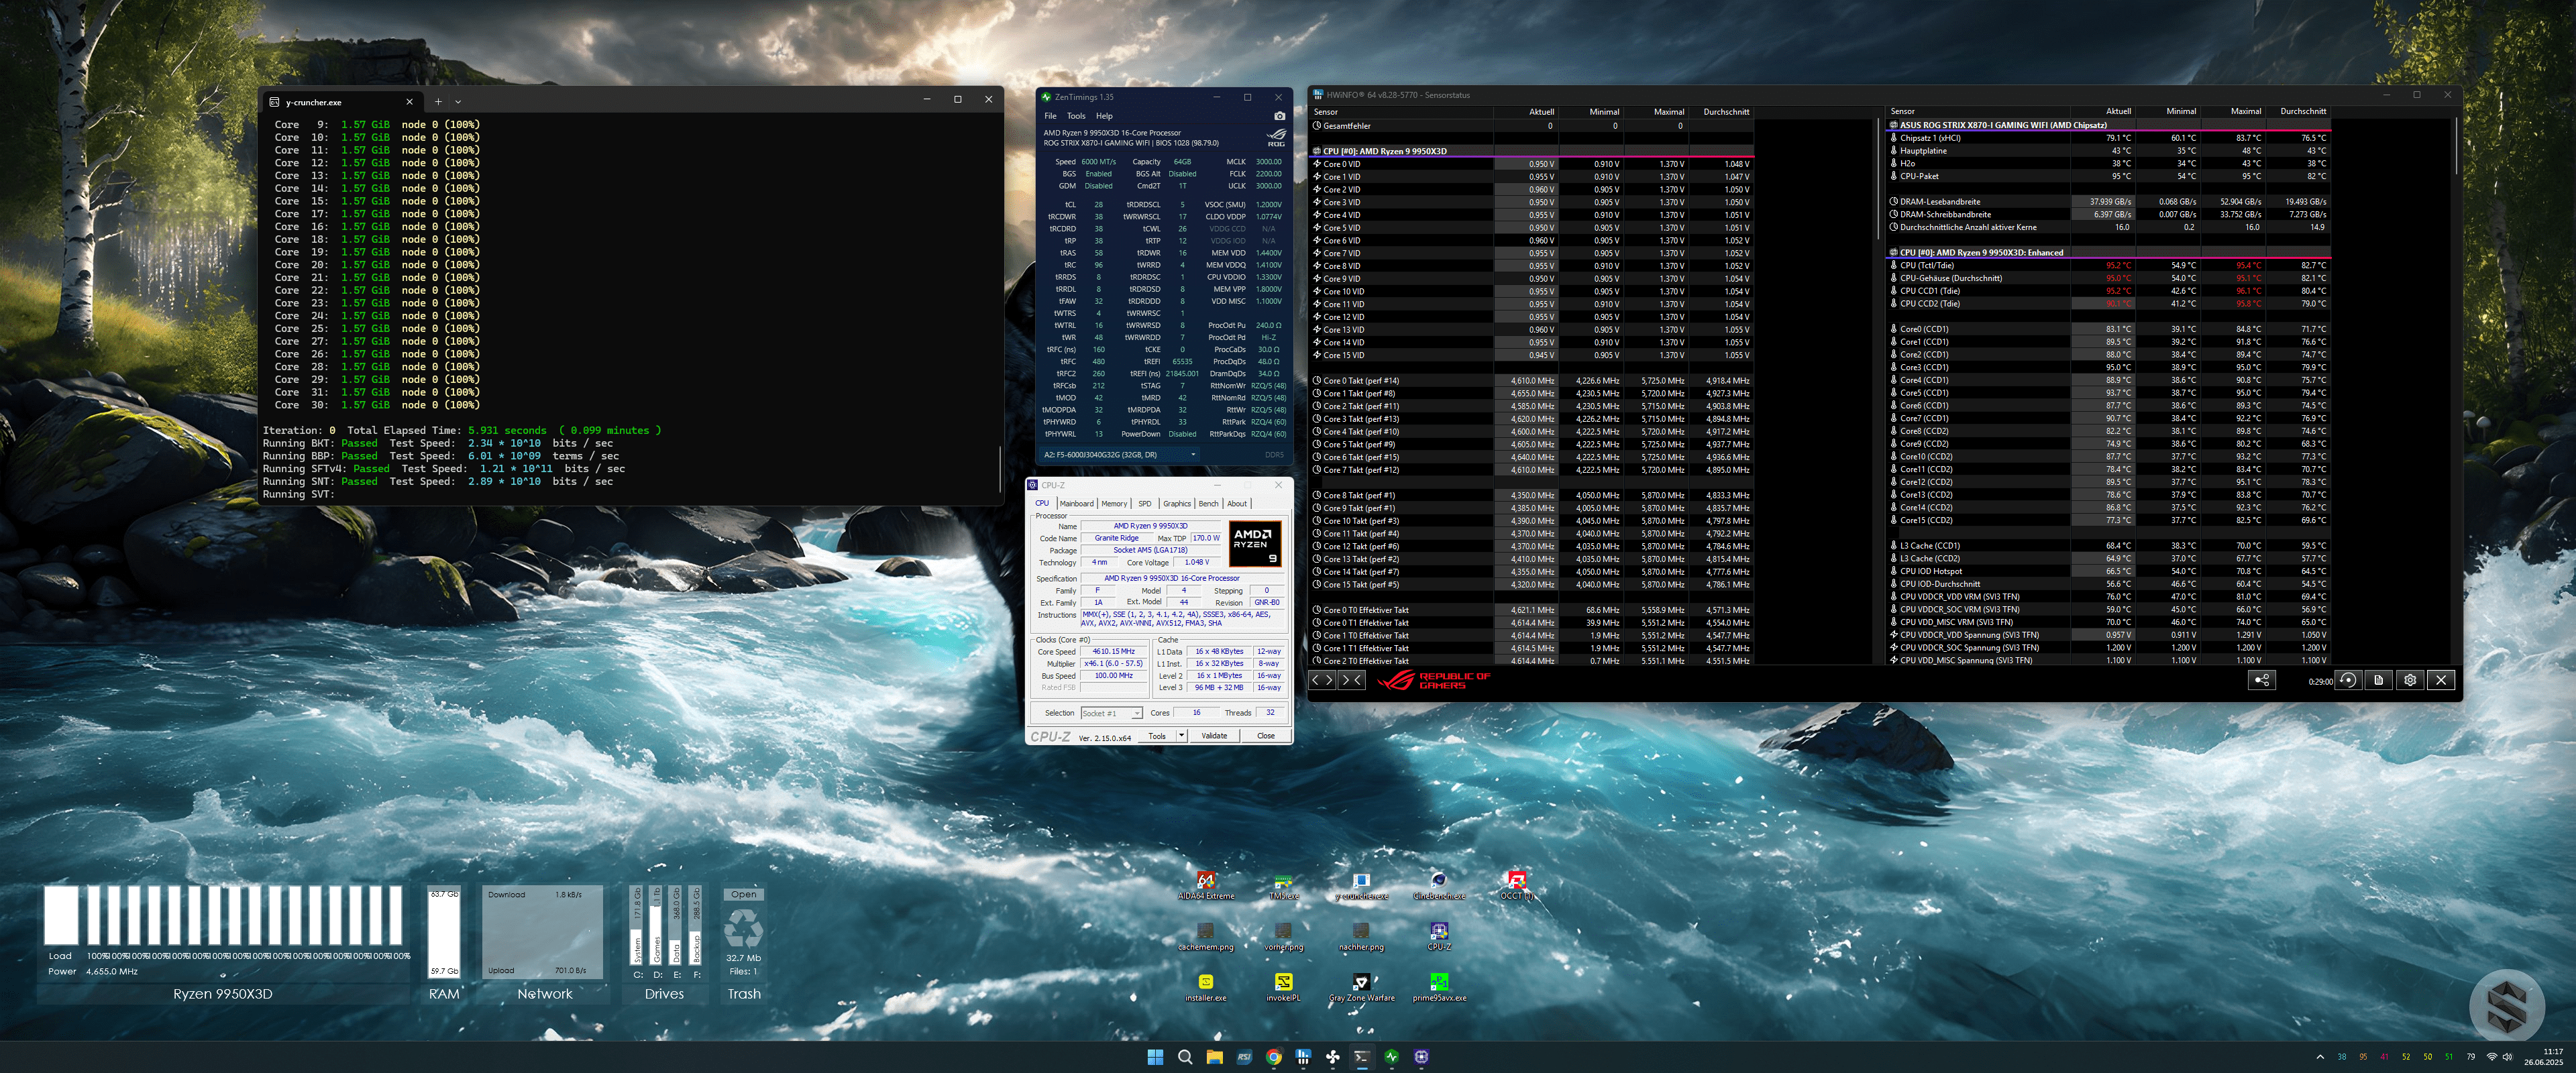
Task: Open ZenTimings Tools menu
Action: pos(1076,116)
